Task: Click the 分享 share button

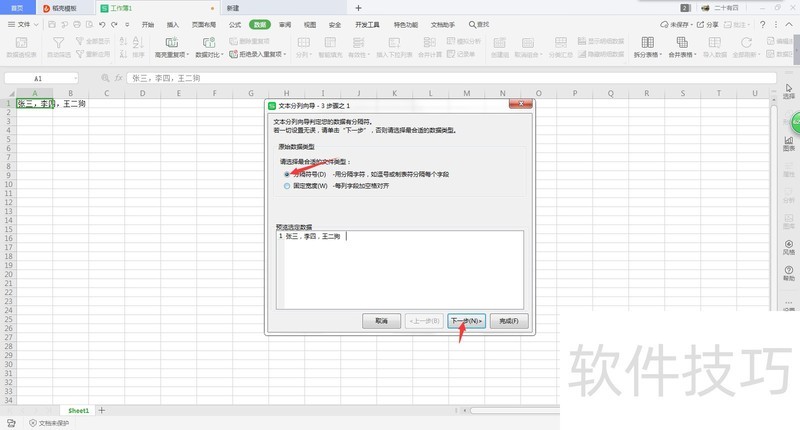Action: click(708, 24)
